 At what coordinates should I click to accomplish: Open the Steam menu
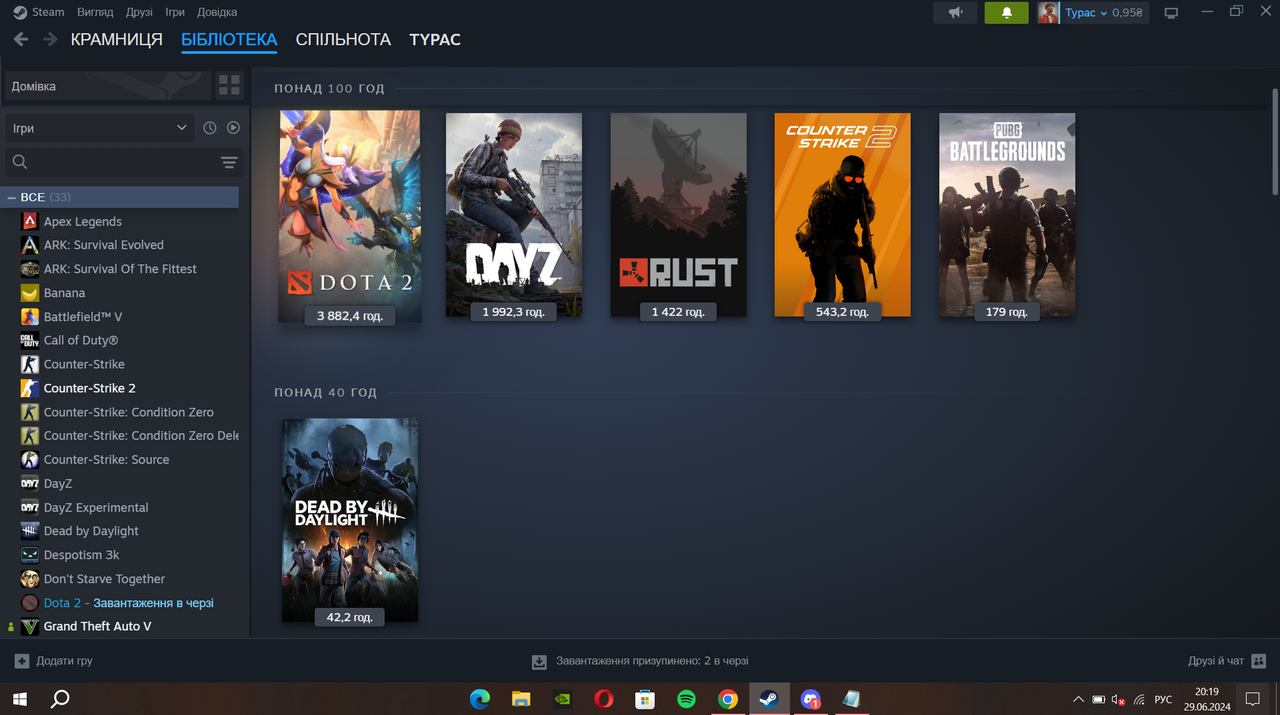tap(39, 12)
